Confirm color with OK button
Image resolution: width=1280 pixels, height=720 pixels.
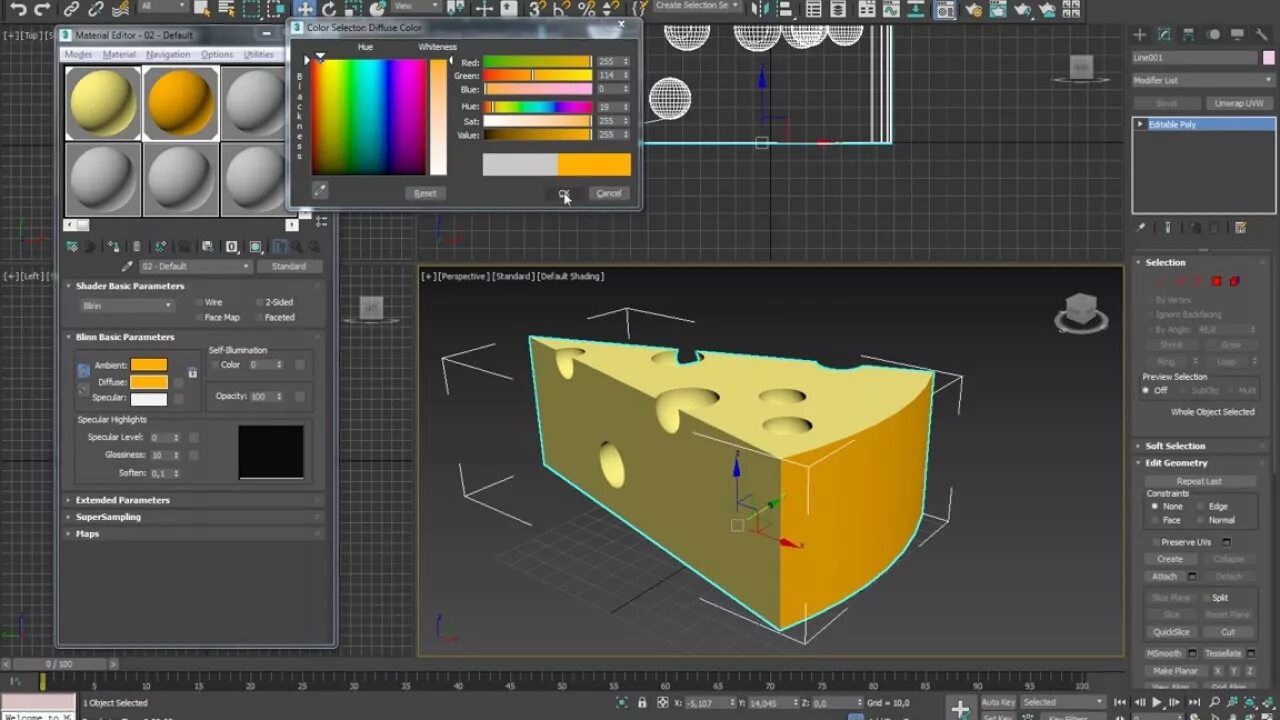click(564, 193)
